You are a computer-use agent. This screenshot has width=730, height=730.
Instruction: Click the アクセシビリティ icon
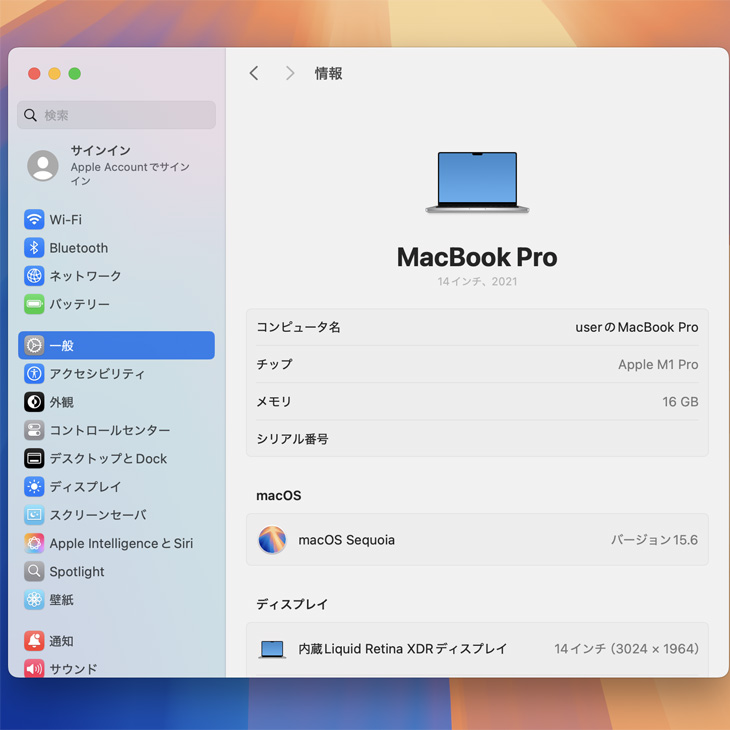(34, 374)
